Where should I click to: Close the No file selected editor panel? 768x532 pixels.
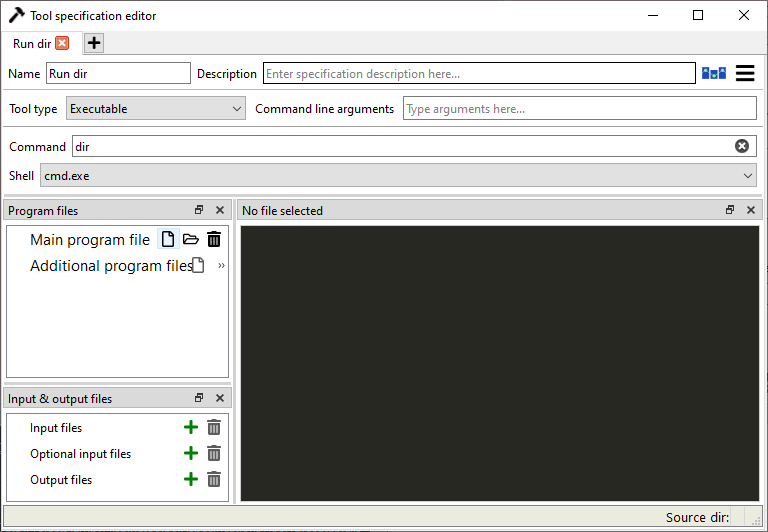(x=751, y=210)
